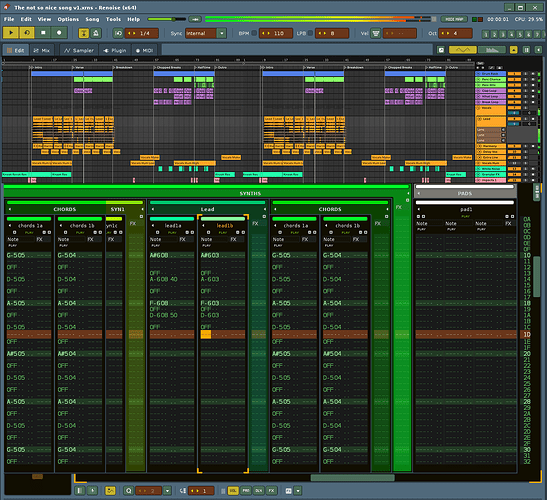547x500 pixels.
Task: Select view preset 3
Action: click(x=503, y=34)
